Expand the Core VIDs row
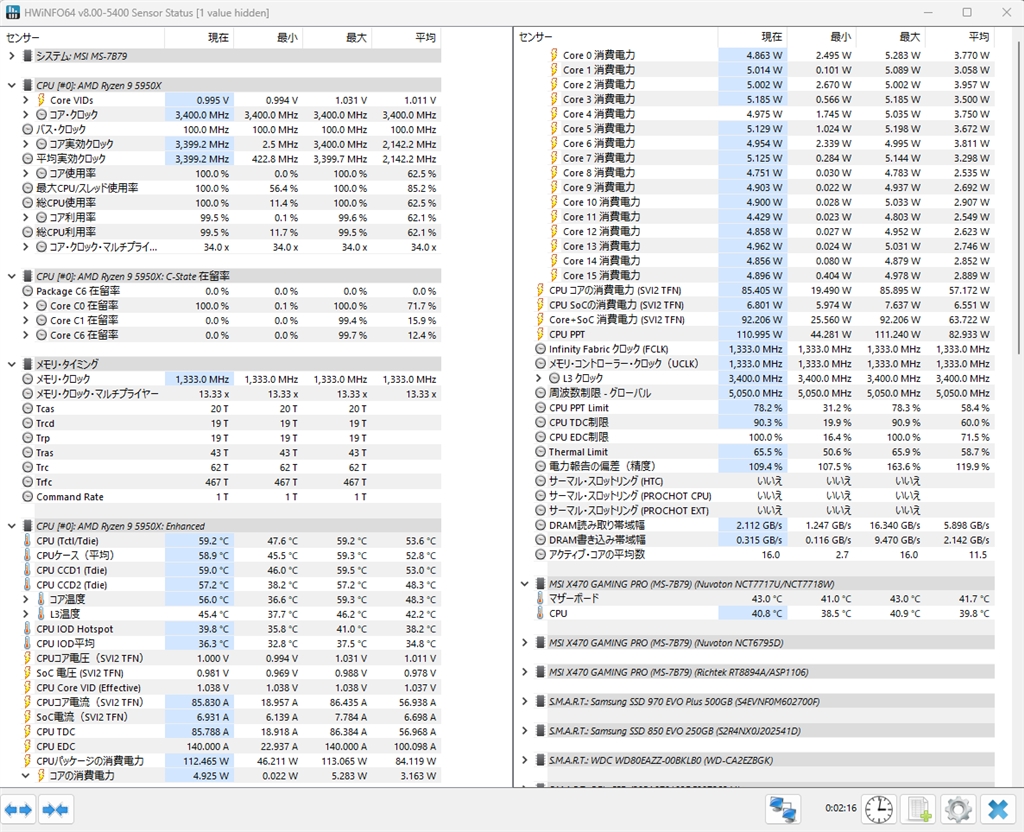 (x=26, y=100)
